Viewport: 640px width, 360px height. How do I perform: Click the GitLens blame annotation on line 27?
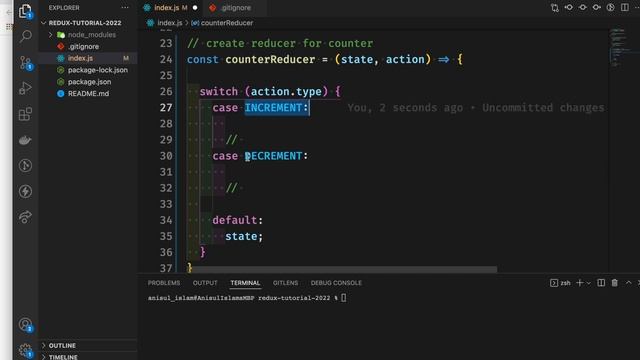476,108
